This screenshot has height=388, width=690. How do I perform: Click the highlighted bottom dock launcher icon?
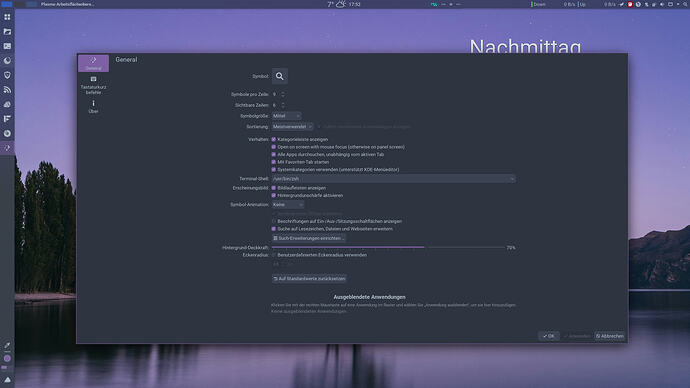pos(7,148)
